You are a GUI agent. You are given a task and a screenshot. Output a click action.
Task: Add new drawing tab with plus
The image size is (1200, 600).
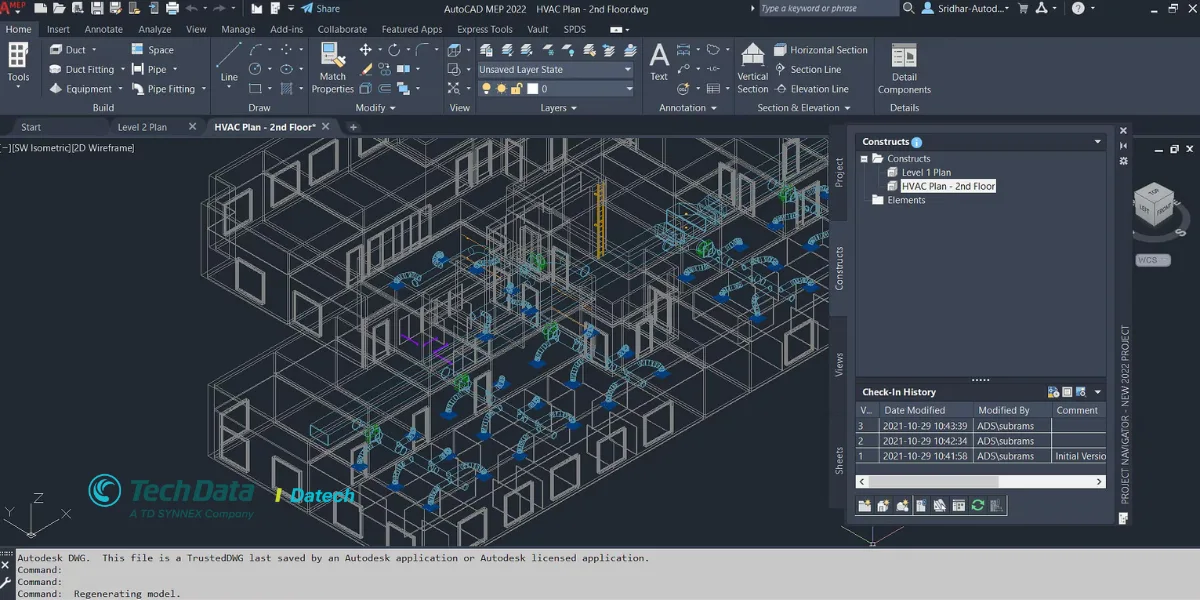click(353, 127)
